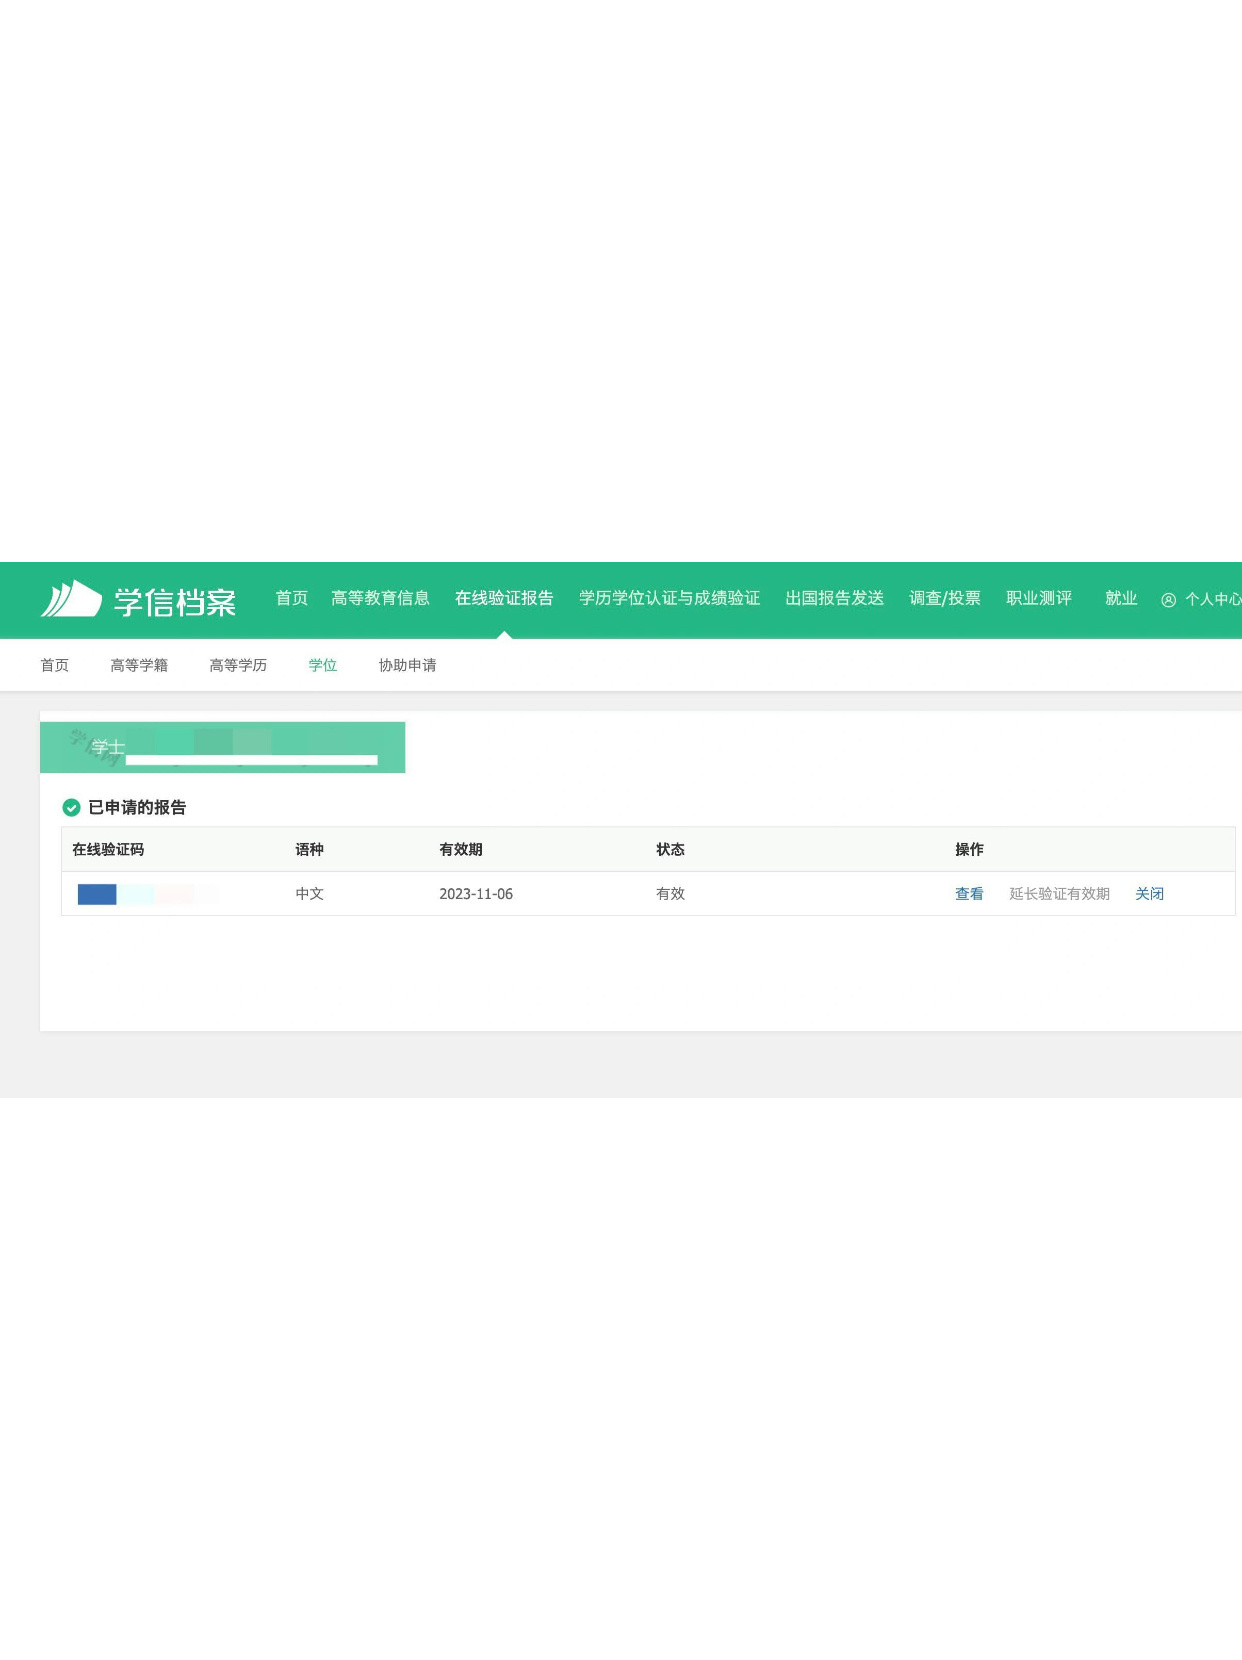Open the 就业 navigation item
Screen dimensions: 1242x1660
[1120, 598]
